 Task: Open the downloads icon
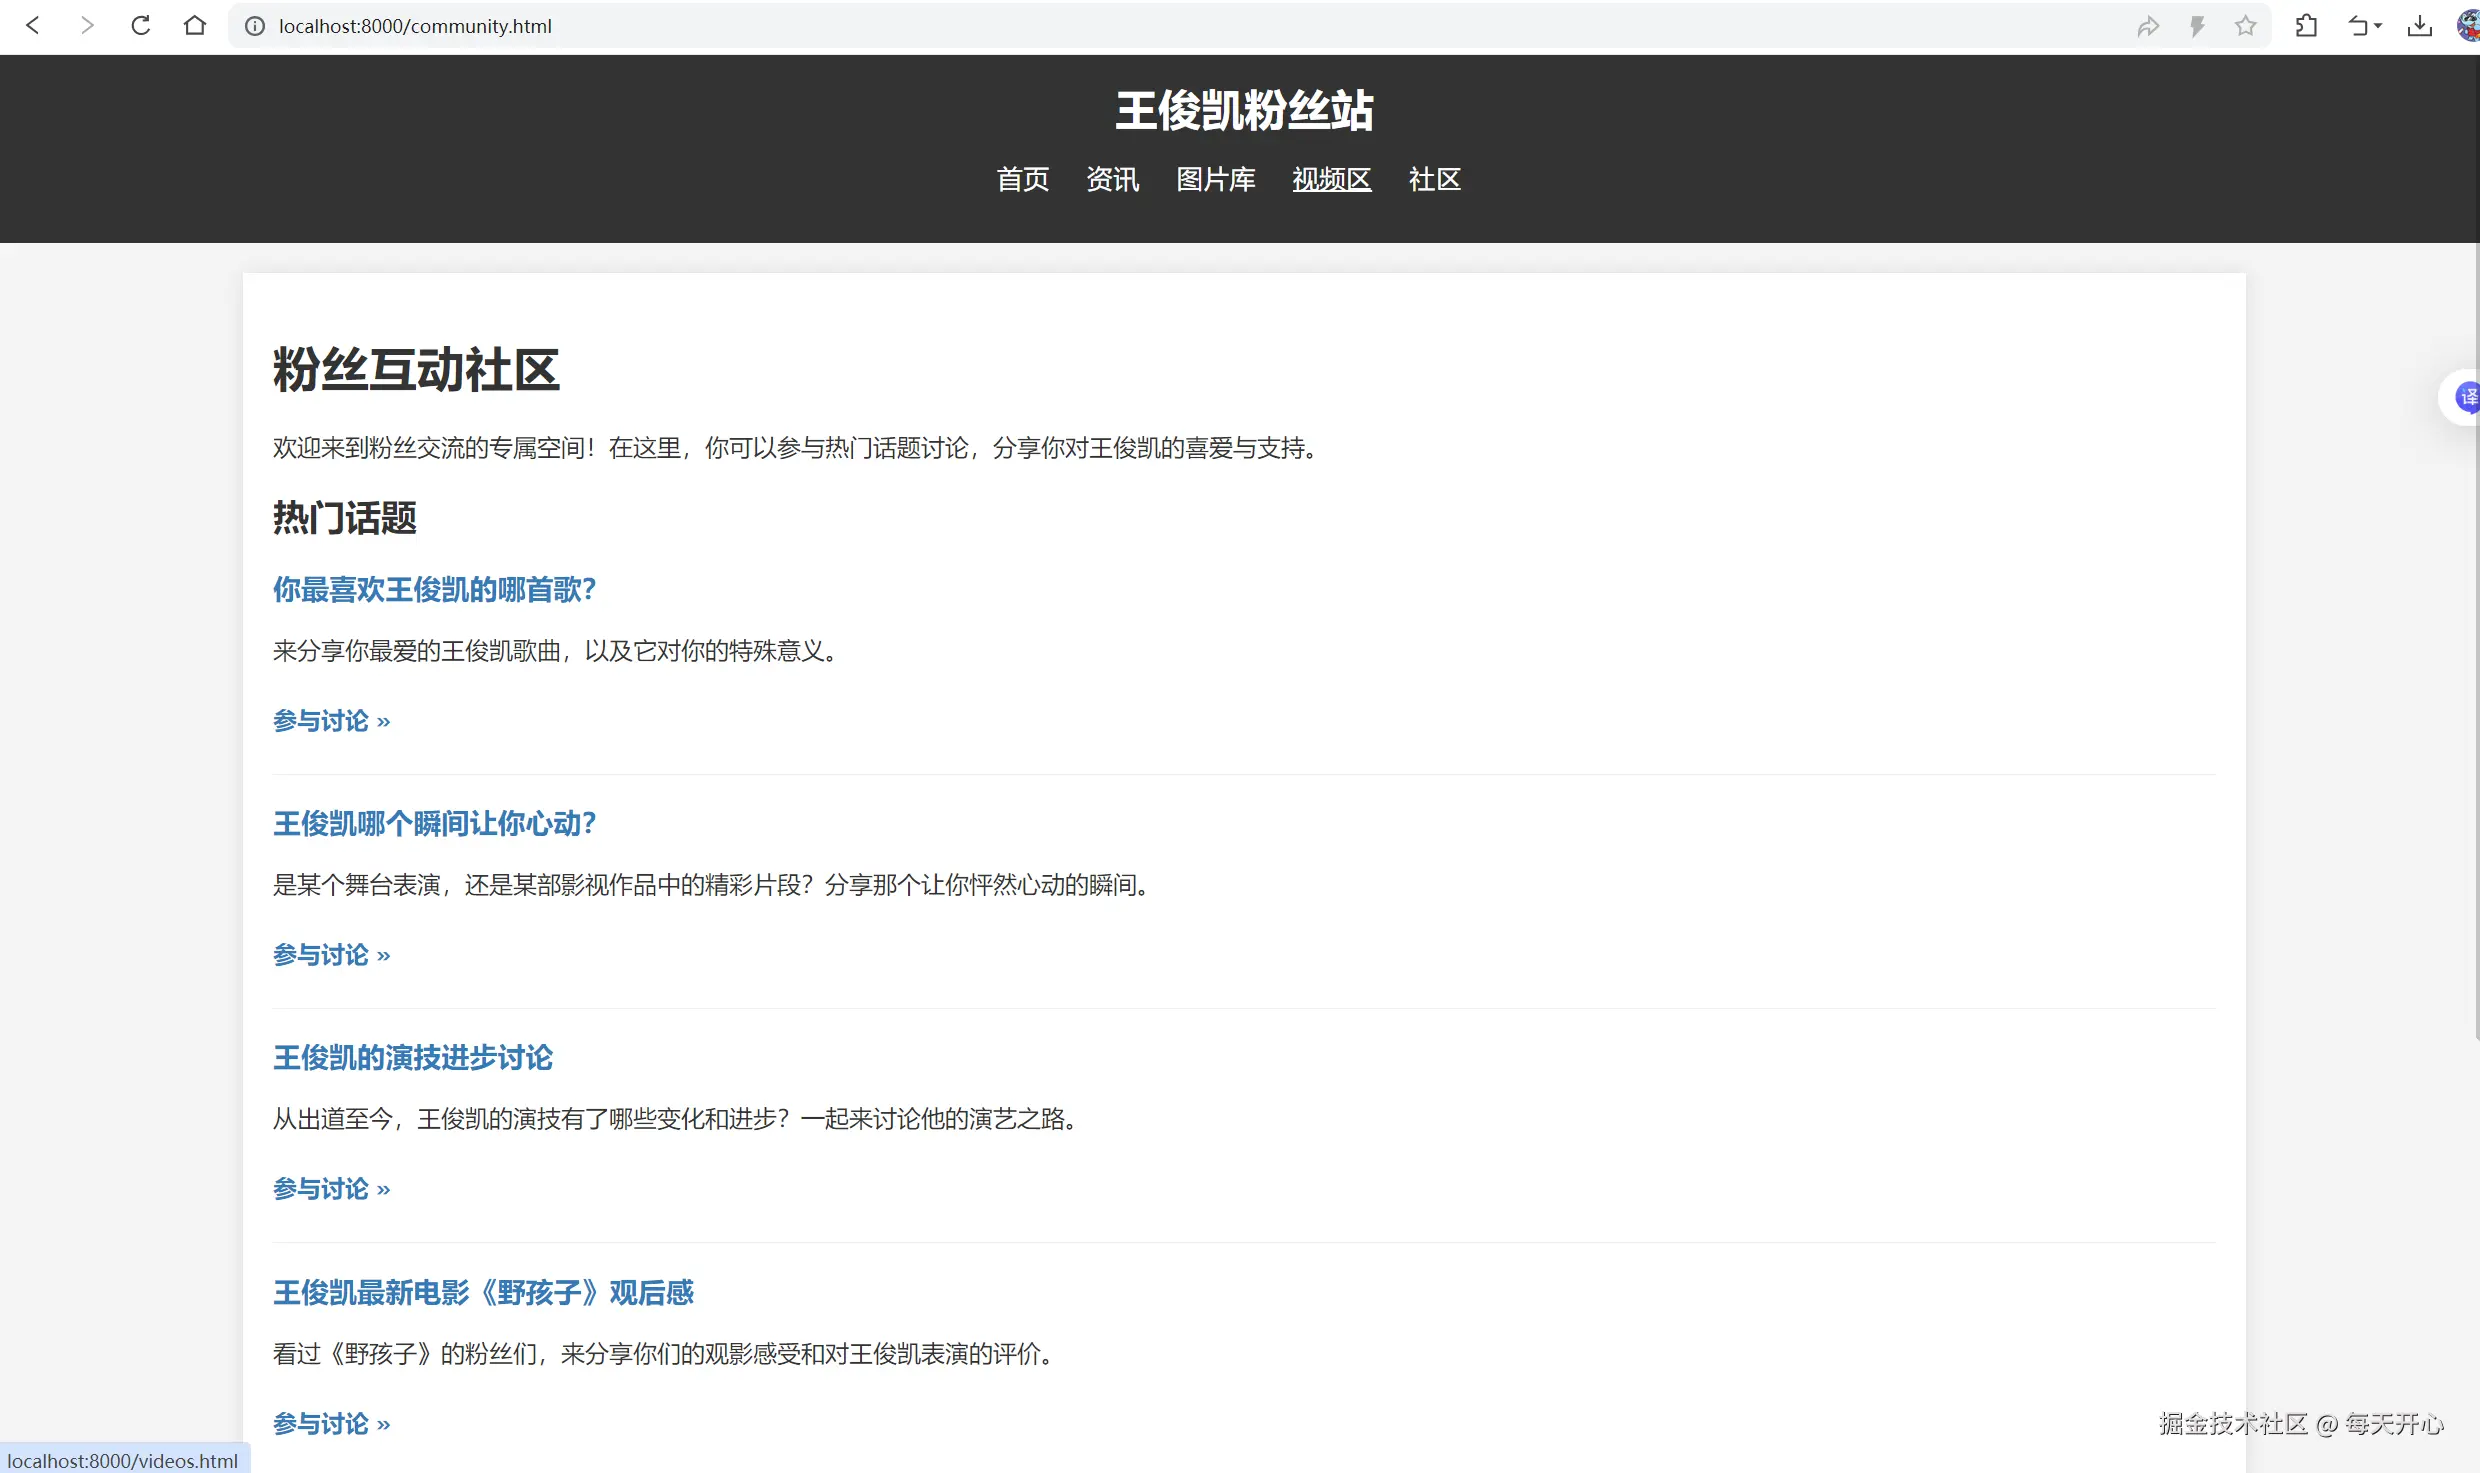pos(2420,26)
